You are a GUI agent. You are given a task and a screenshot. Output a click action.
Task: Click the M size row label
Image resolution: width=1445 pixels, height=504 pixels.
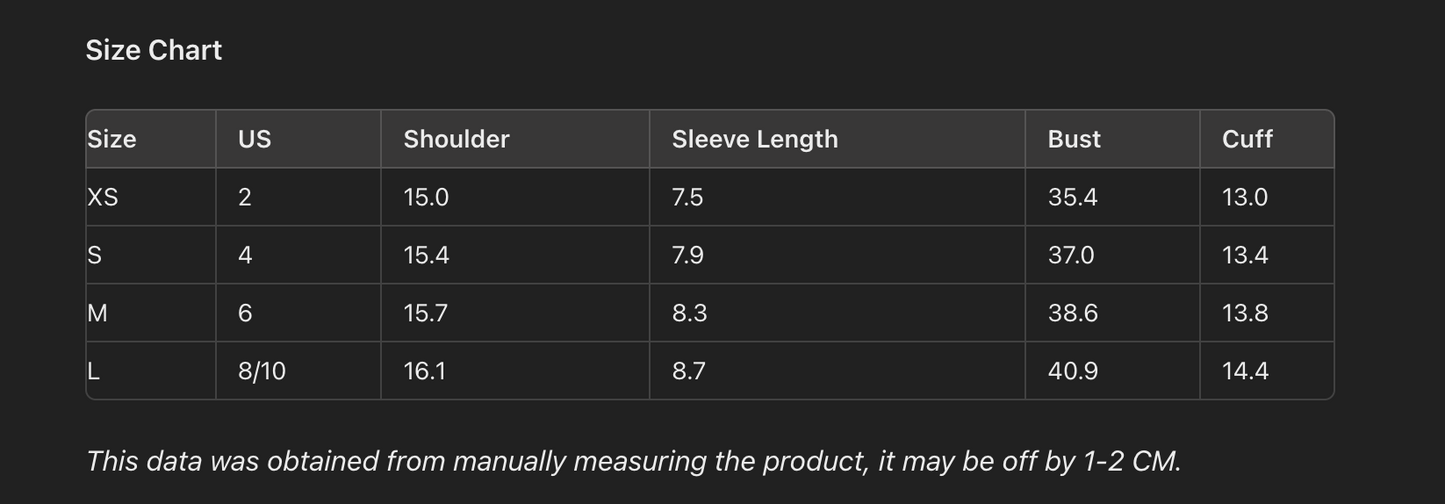click(98, 313)
